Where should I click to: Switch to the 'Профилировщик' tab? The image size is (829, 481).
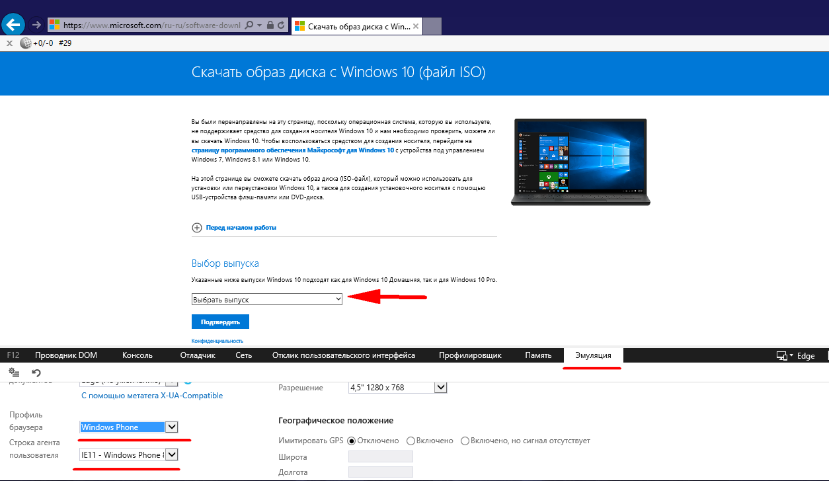pos(470,355)
